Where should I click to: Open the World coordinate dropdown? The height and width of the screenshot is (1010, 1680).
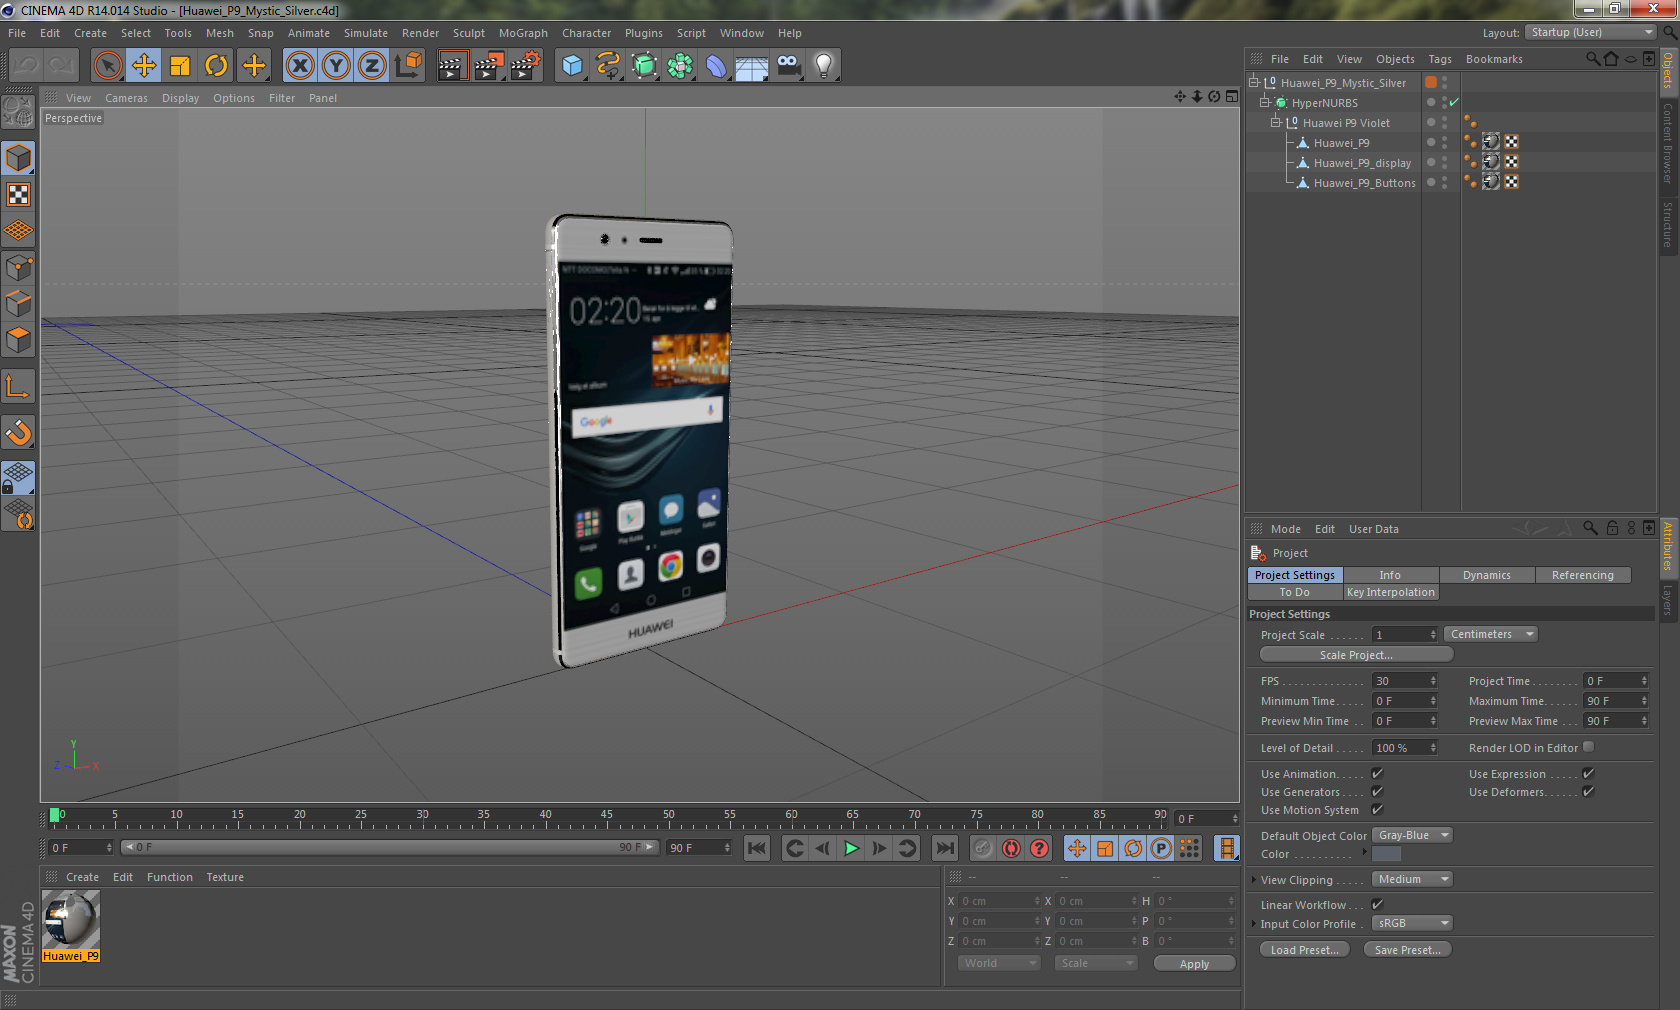tap(999, 963)
